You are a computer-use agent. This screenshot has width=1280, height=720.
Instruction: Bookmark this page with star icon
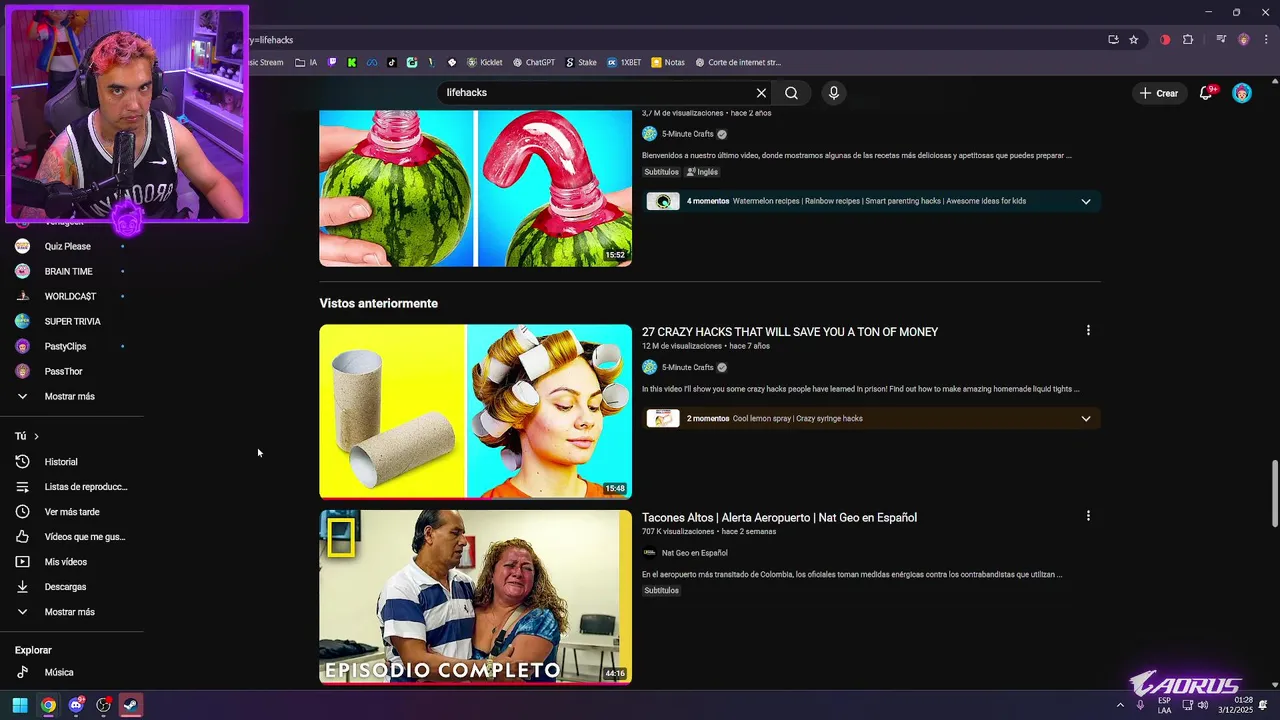1133,40
